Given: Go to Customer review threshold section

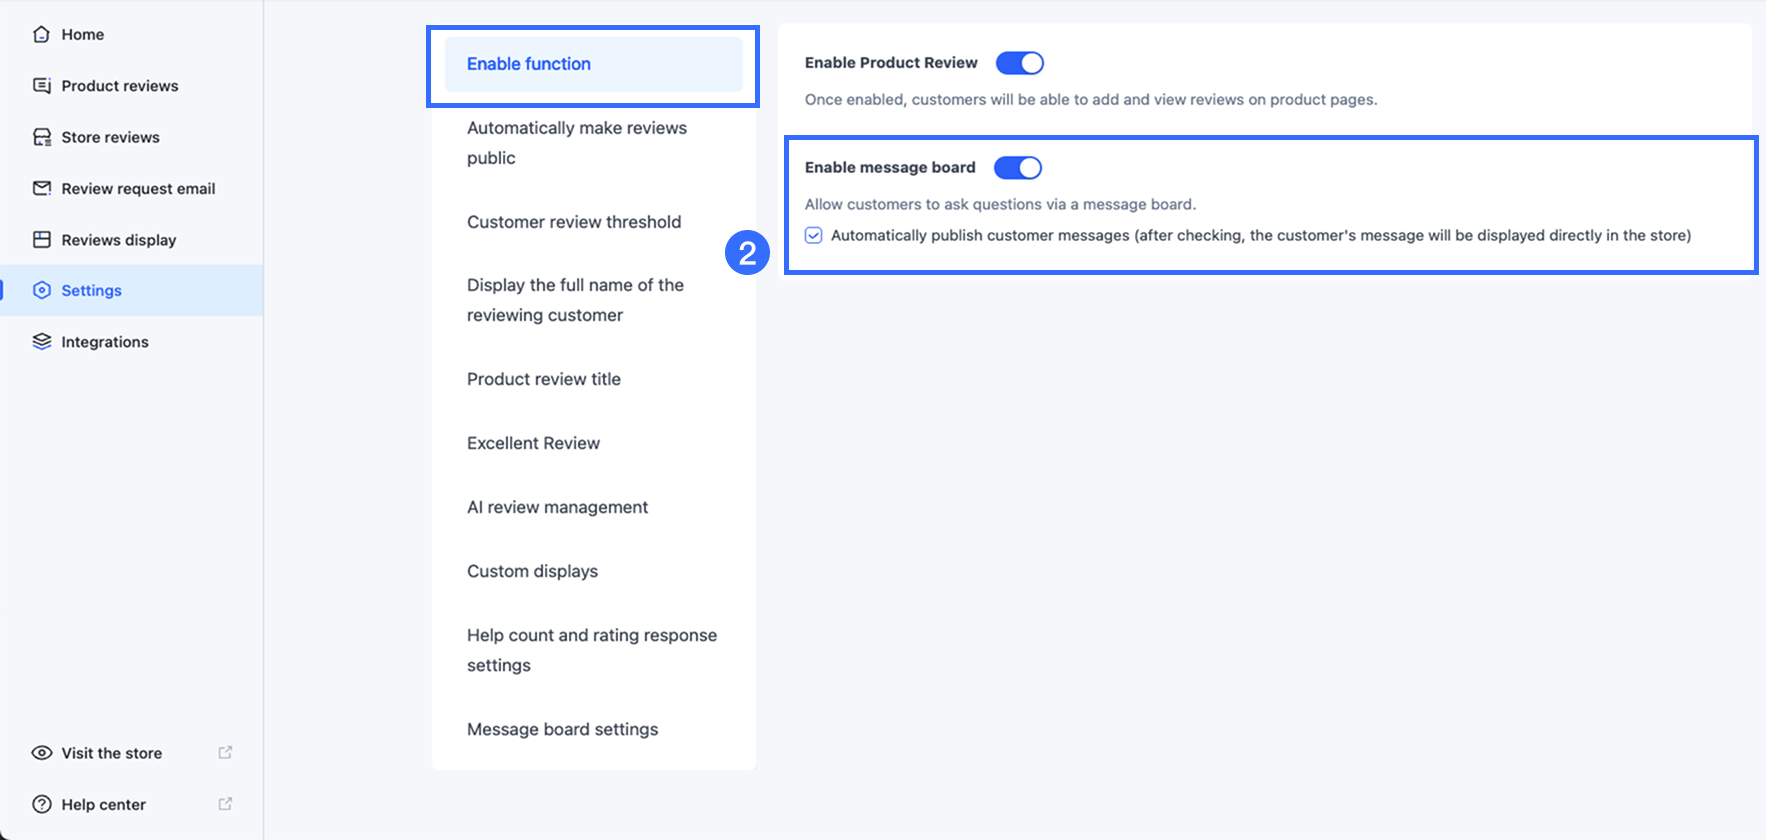Looking at the screenshot, I should click(x=574, y=222).
